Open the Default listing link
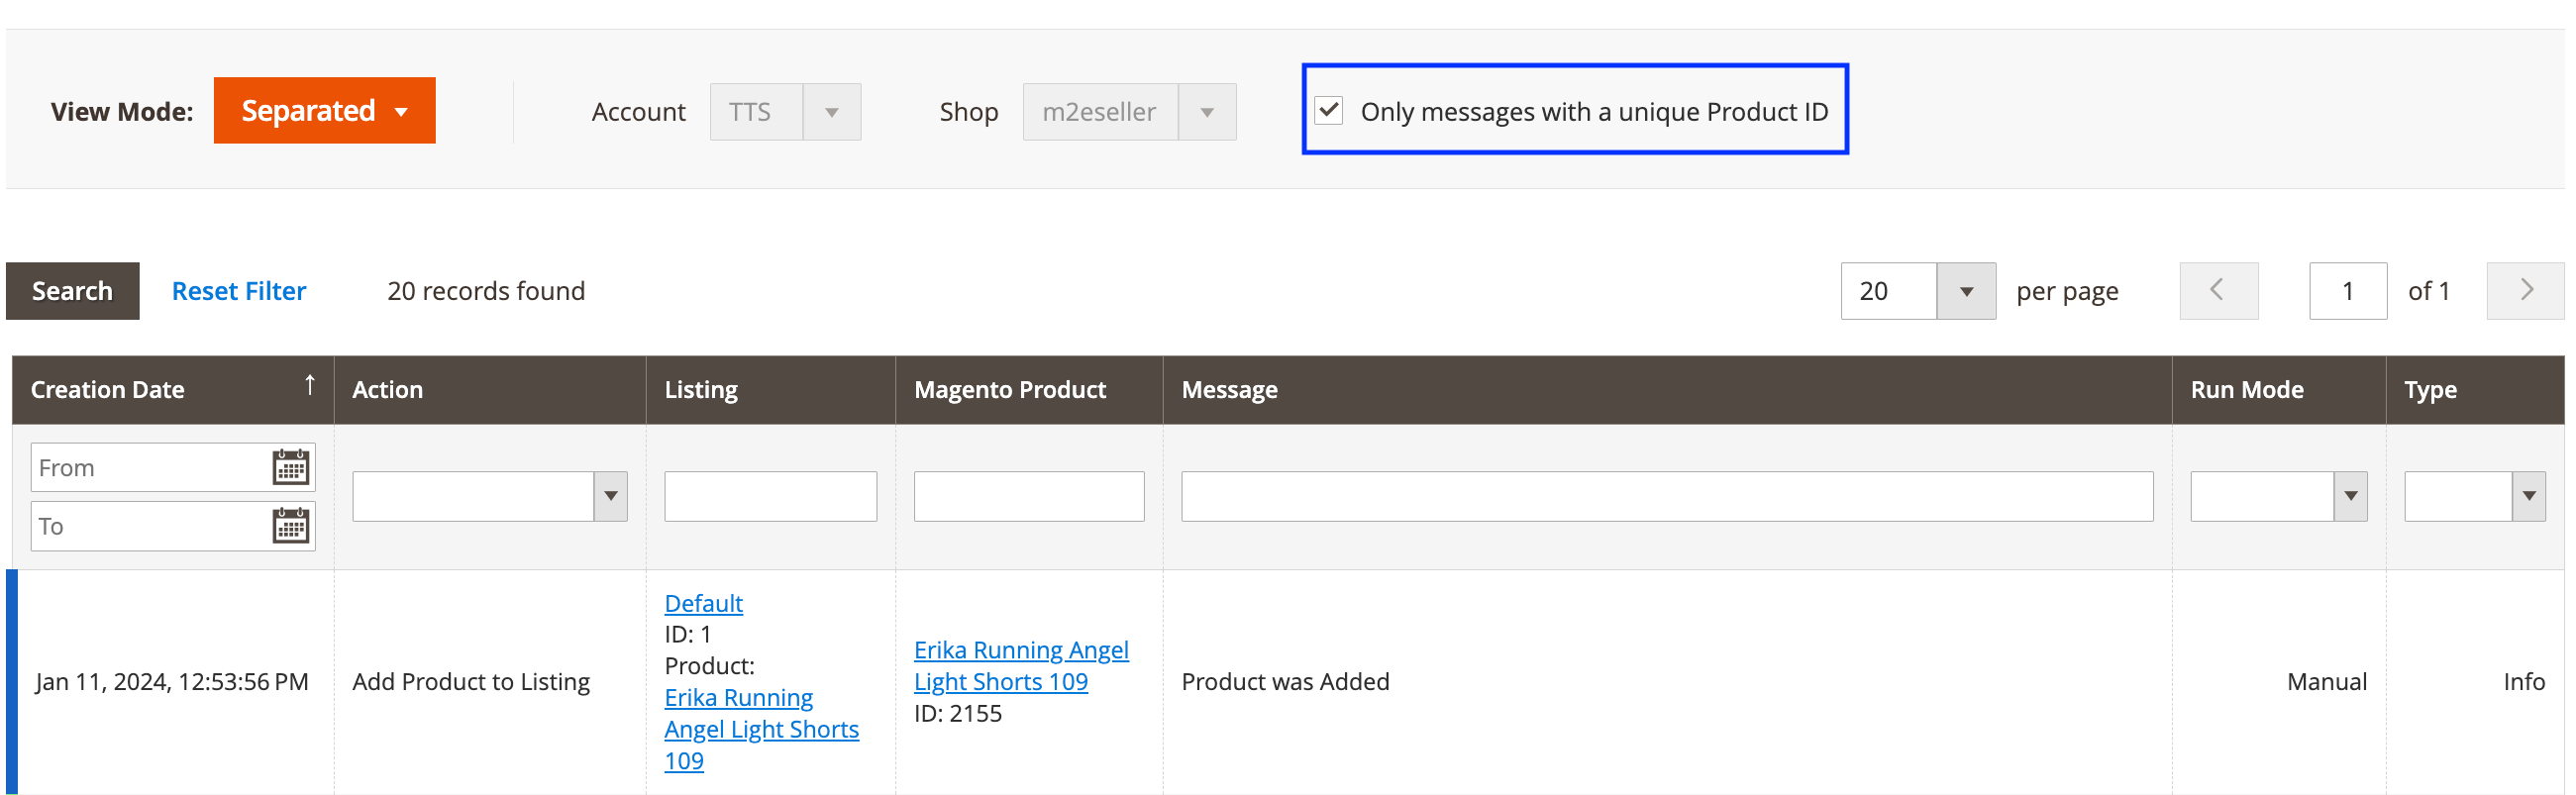Screen dimensions: 2576x795 click(703, 603)
